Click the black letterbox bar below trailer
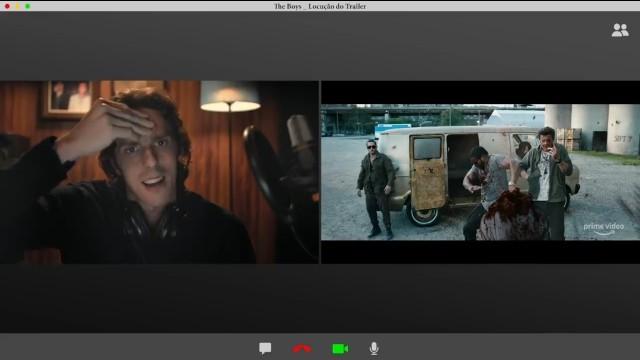This screenshot has height=360, width=640. click(480, 252)
